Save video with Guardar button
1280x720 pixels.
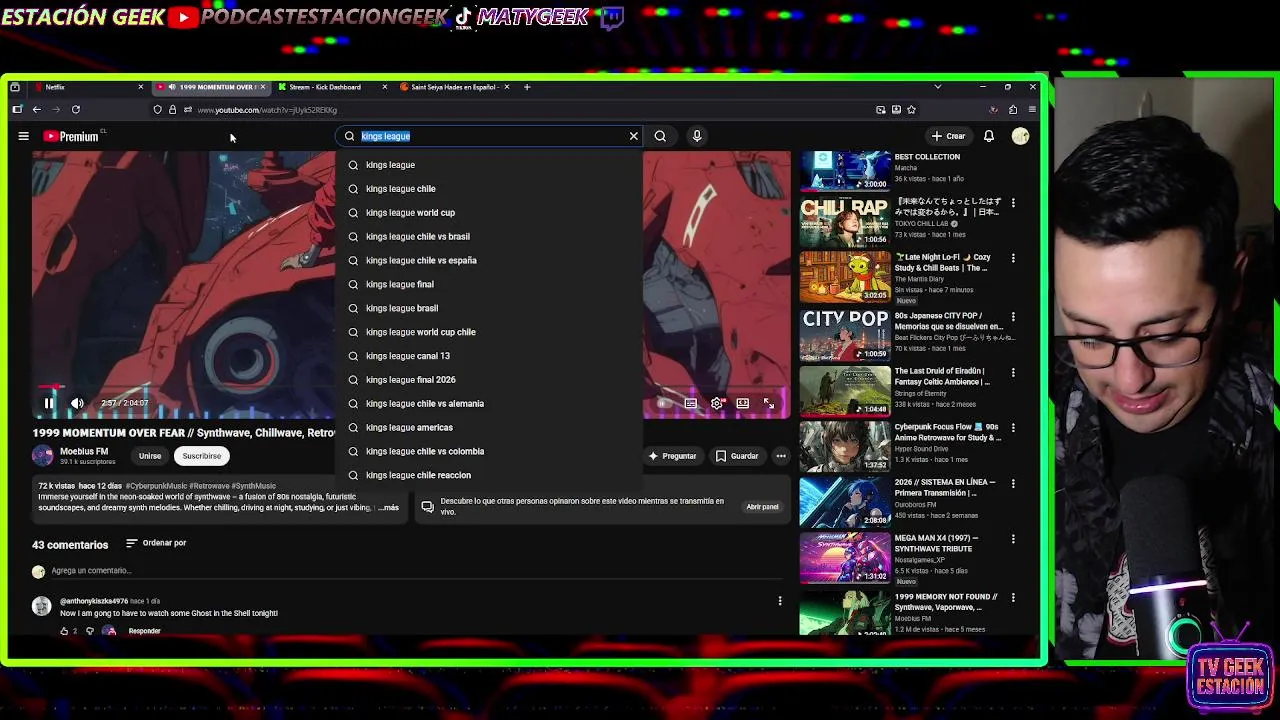[x=737, y=456]
